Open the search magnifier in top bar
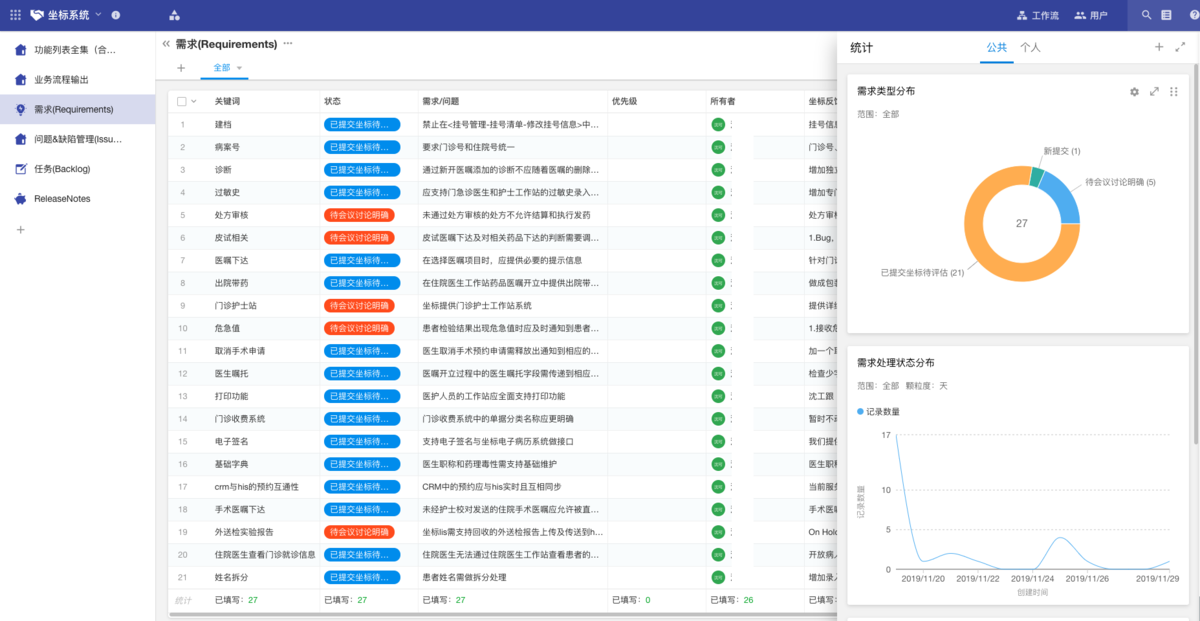1200x621 pixels. click(x=1146, y=15)
